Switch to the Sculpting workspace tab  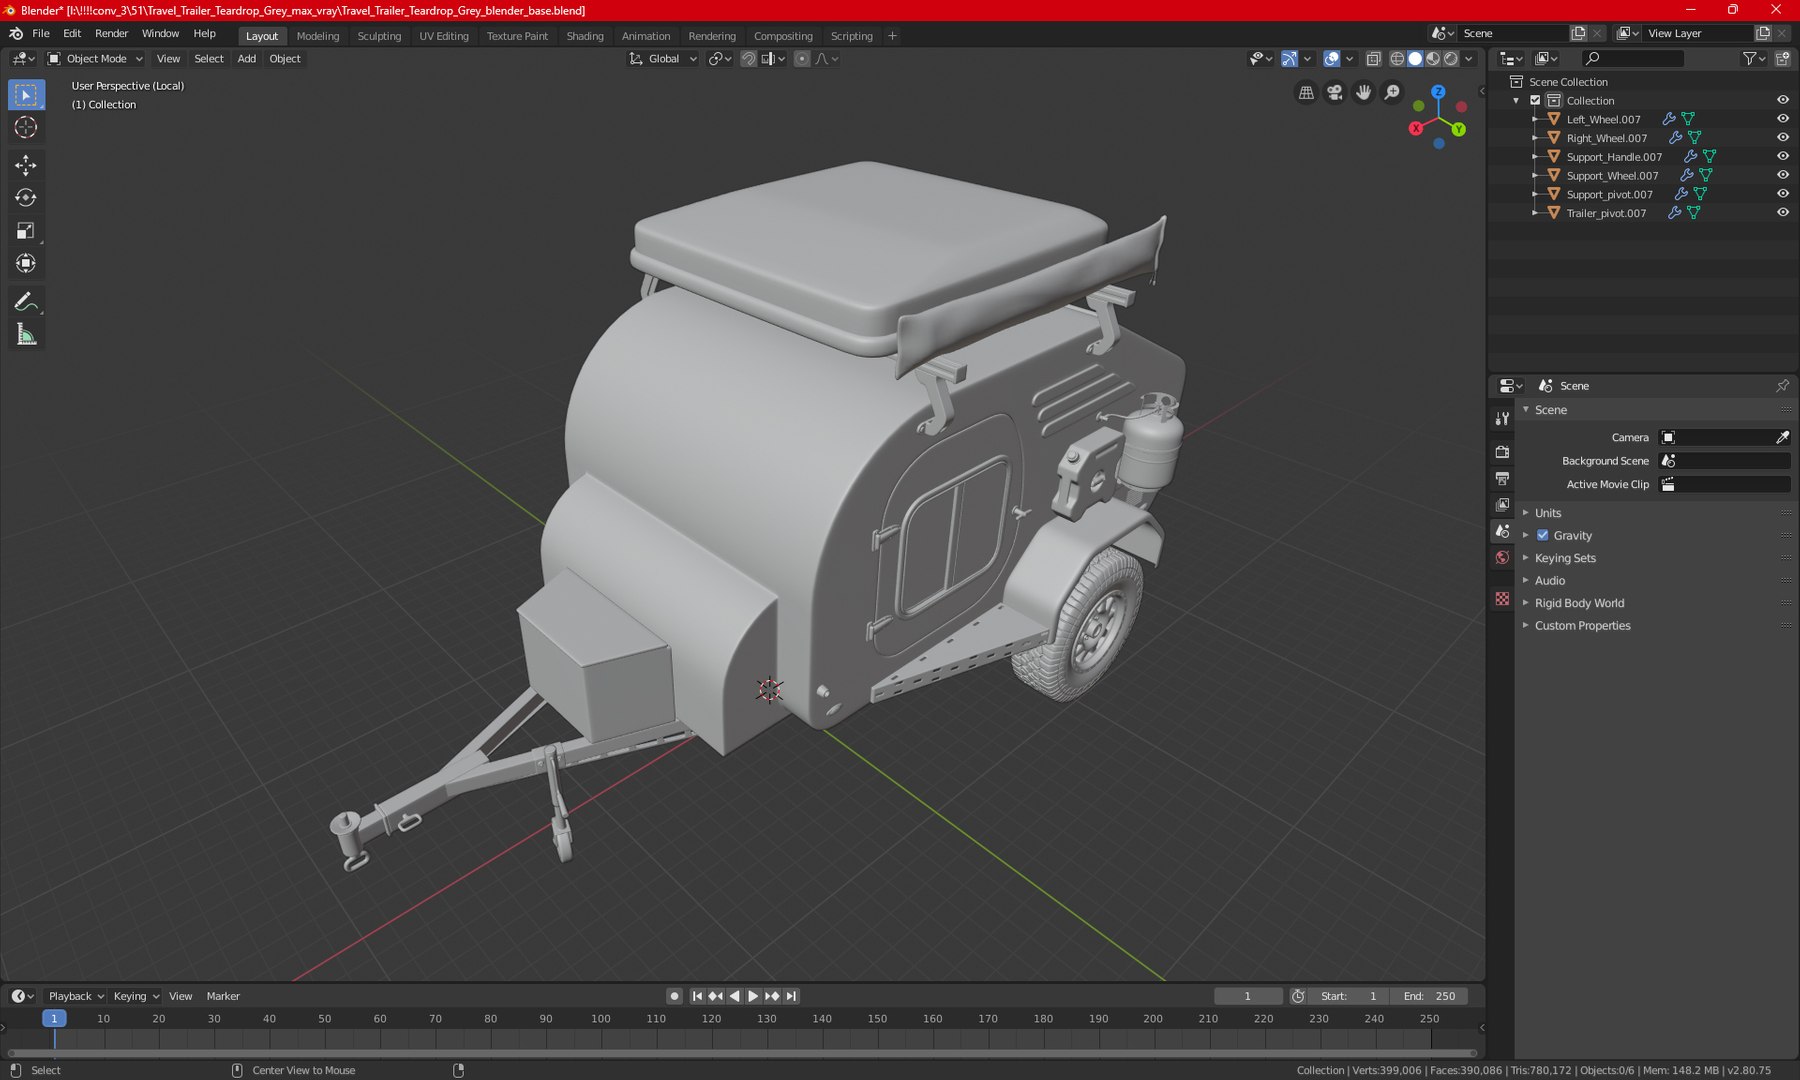pos(379,36)
